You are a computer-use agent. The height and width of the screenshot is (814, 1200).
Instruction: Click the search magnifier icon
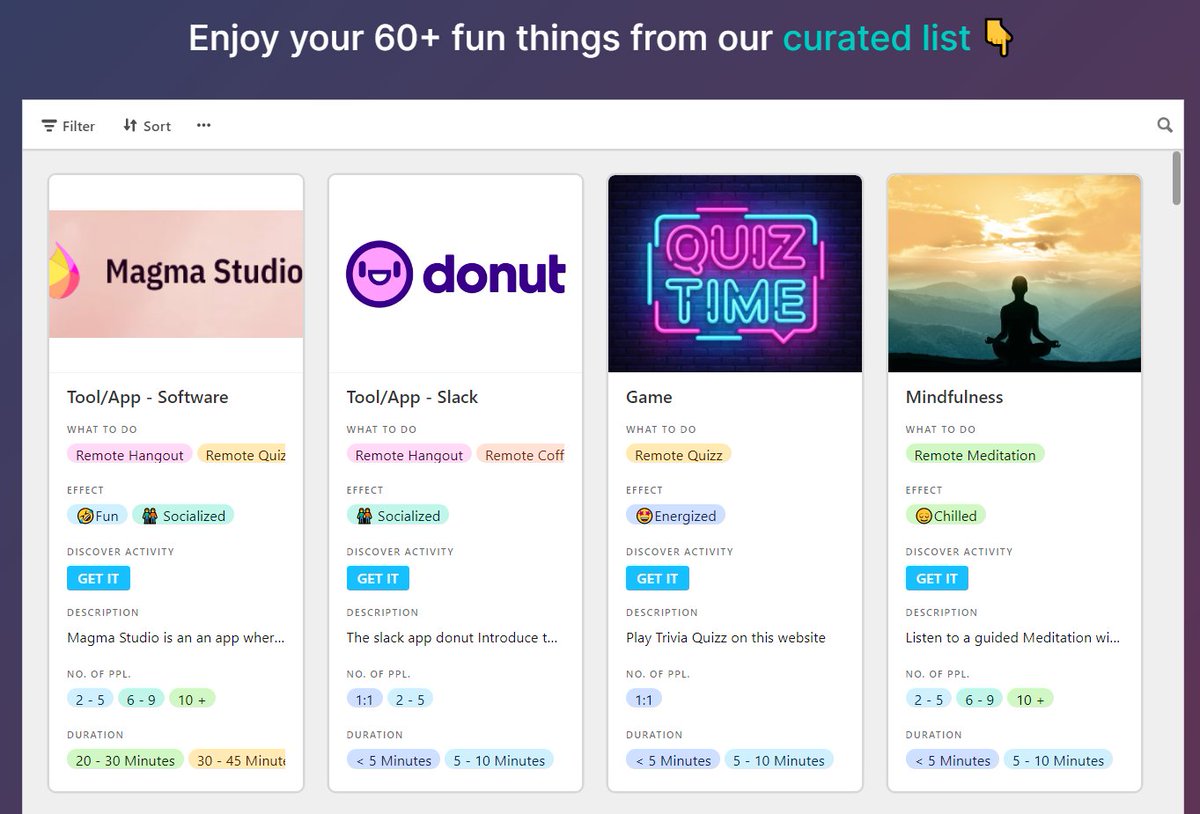pyautogui.click(x=1165, y=125)
